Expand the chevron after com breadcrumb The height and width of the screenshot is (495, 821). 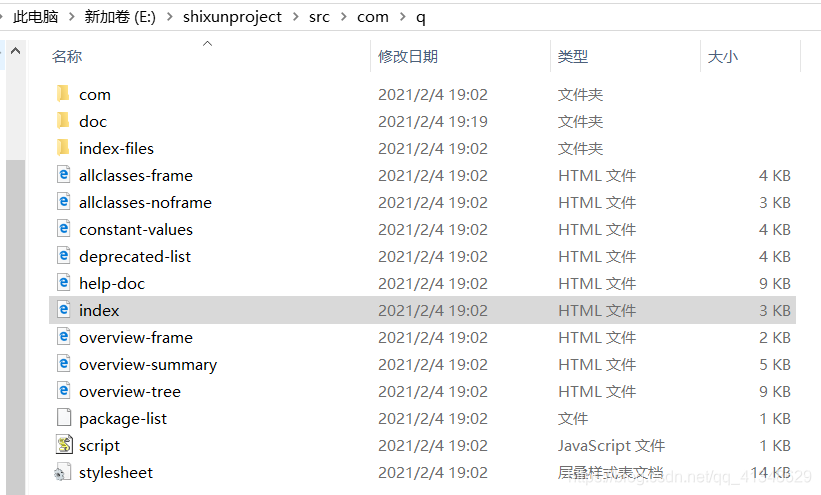tap(402, 17)
